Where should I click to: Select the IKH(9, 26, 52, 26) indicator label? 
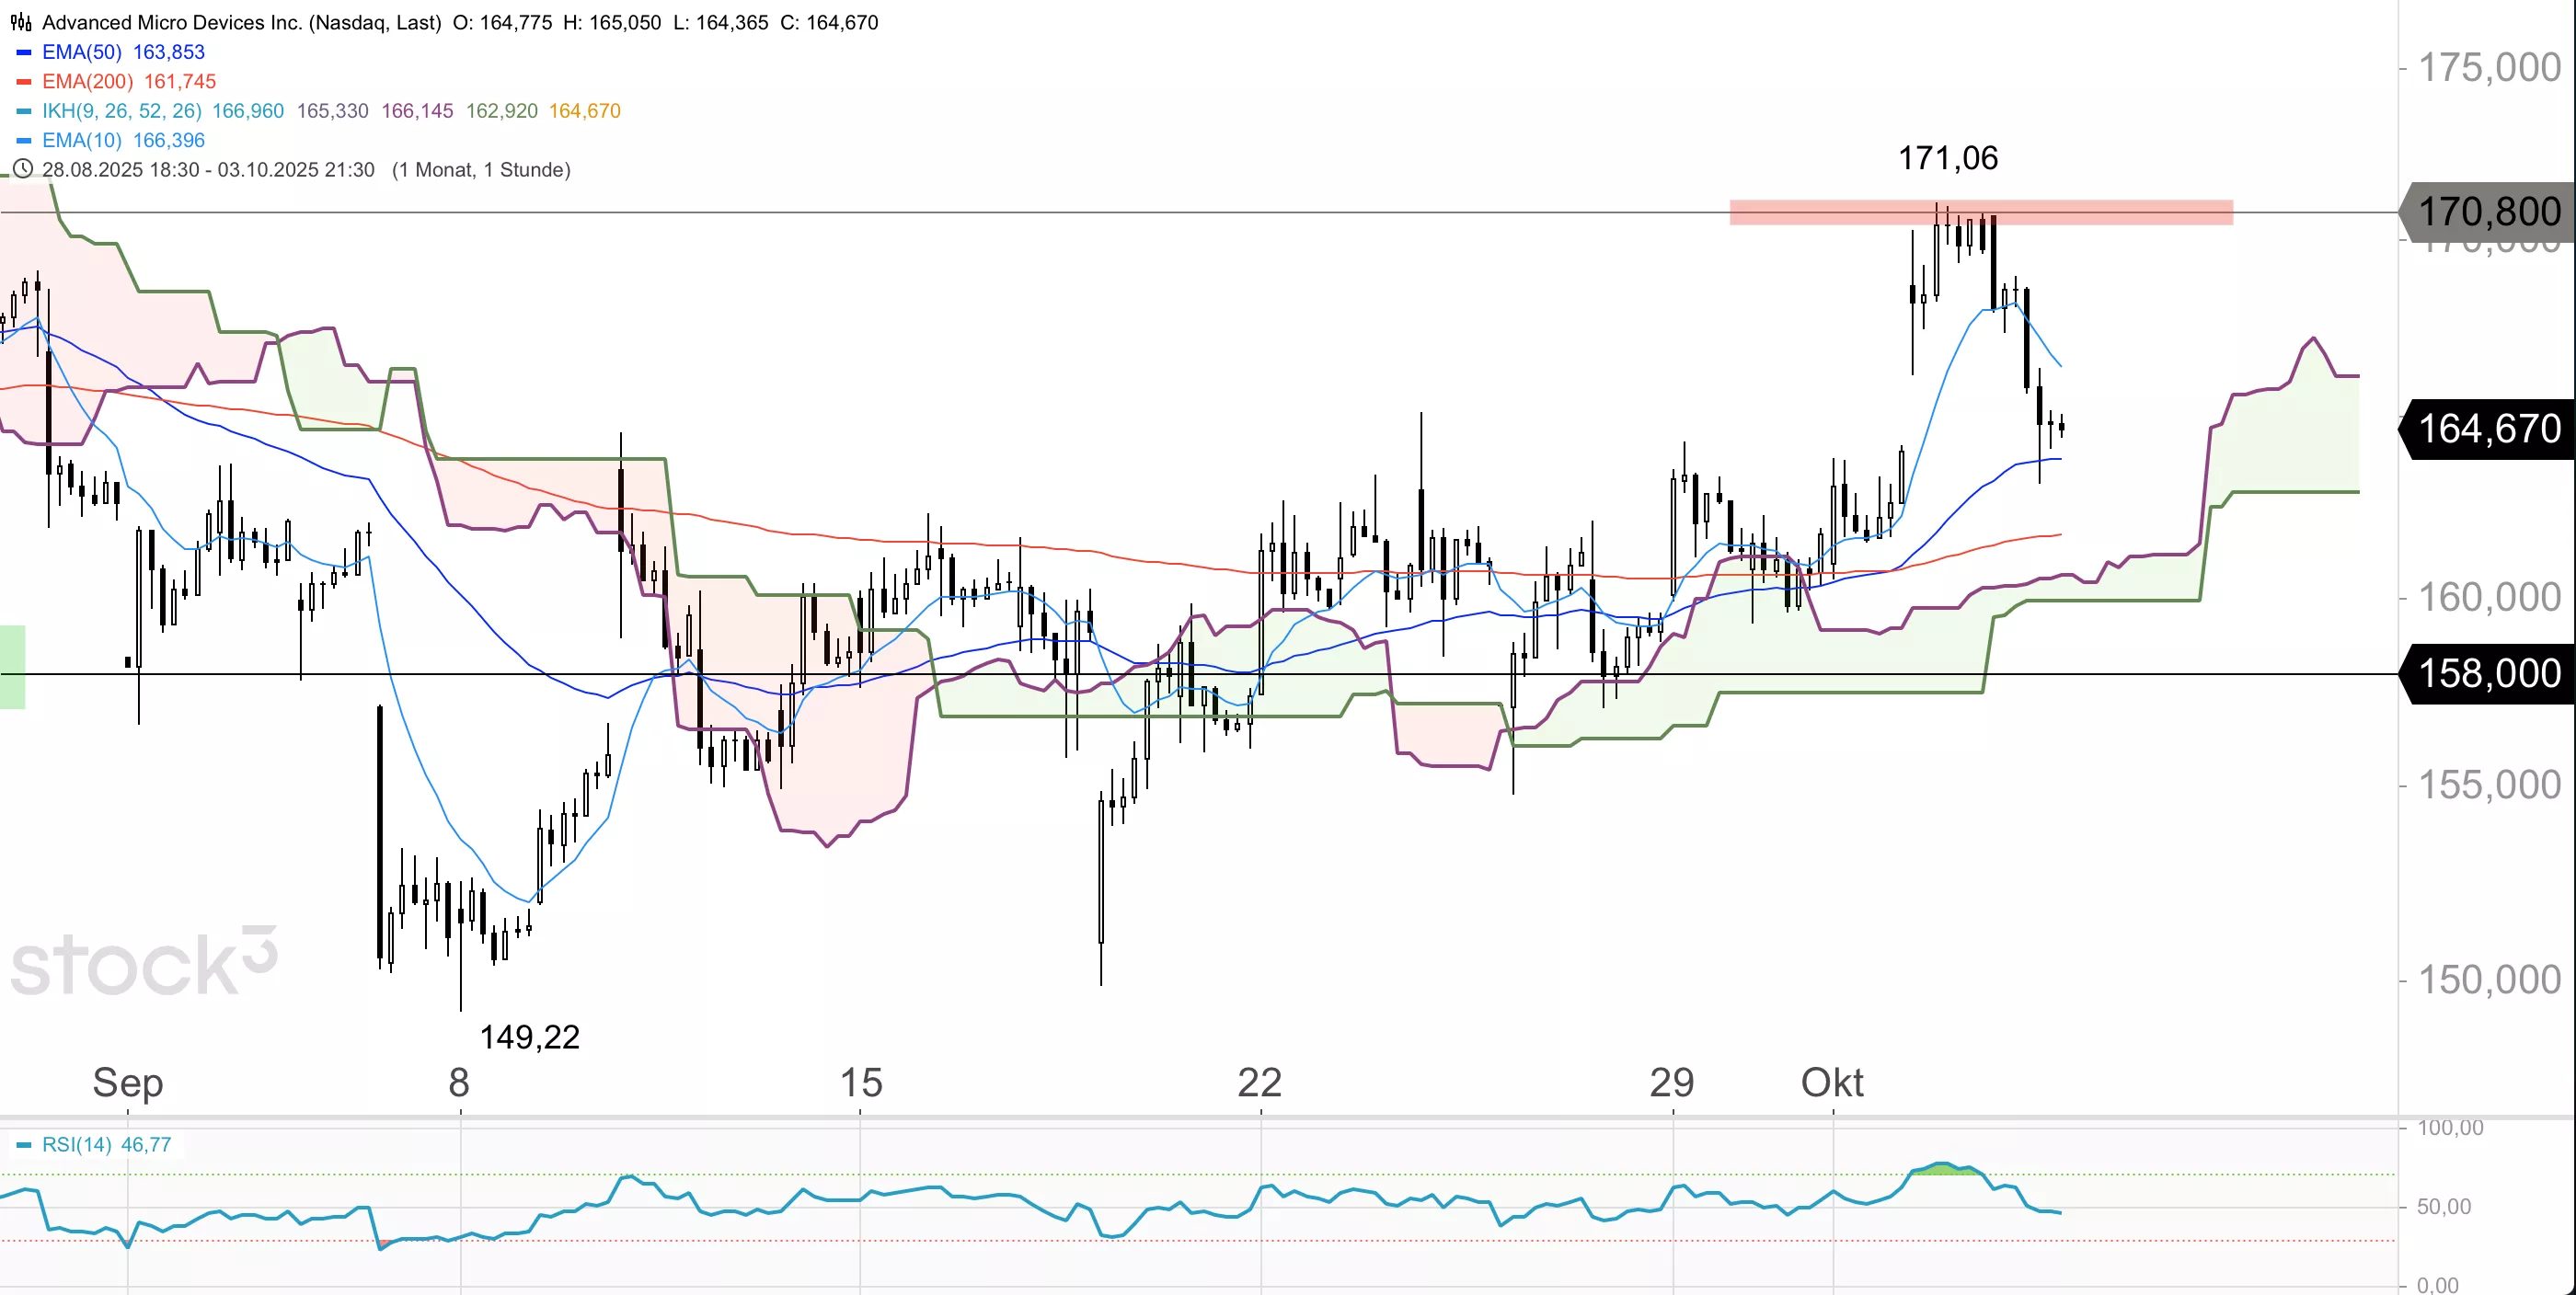tap(121, 111)
